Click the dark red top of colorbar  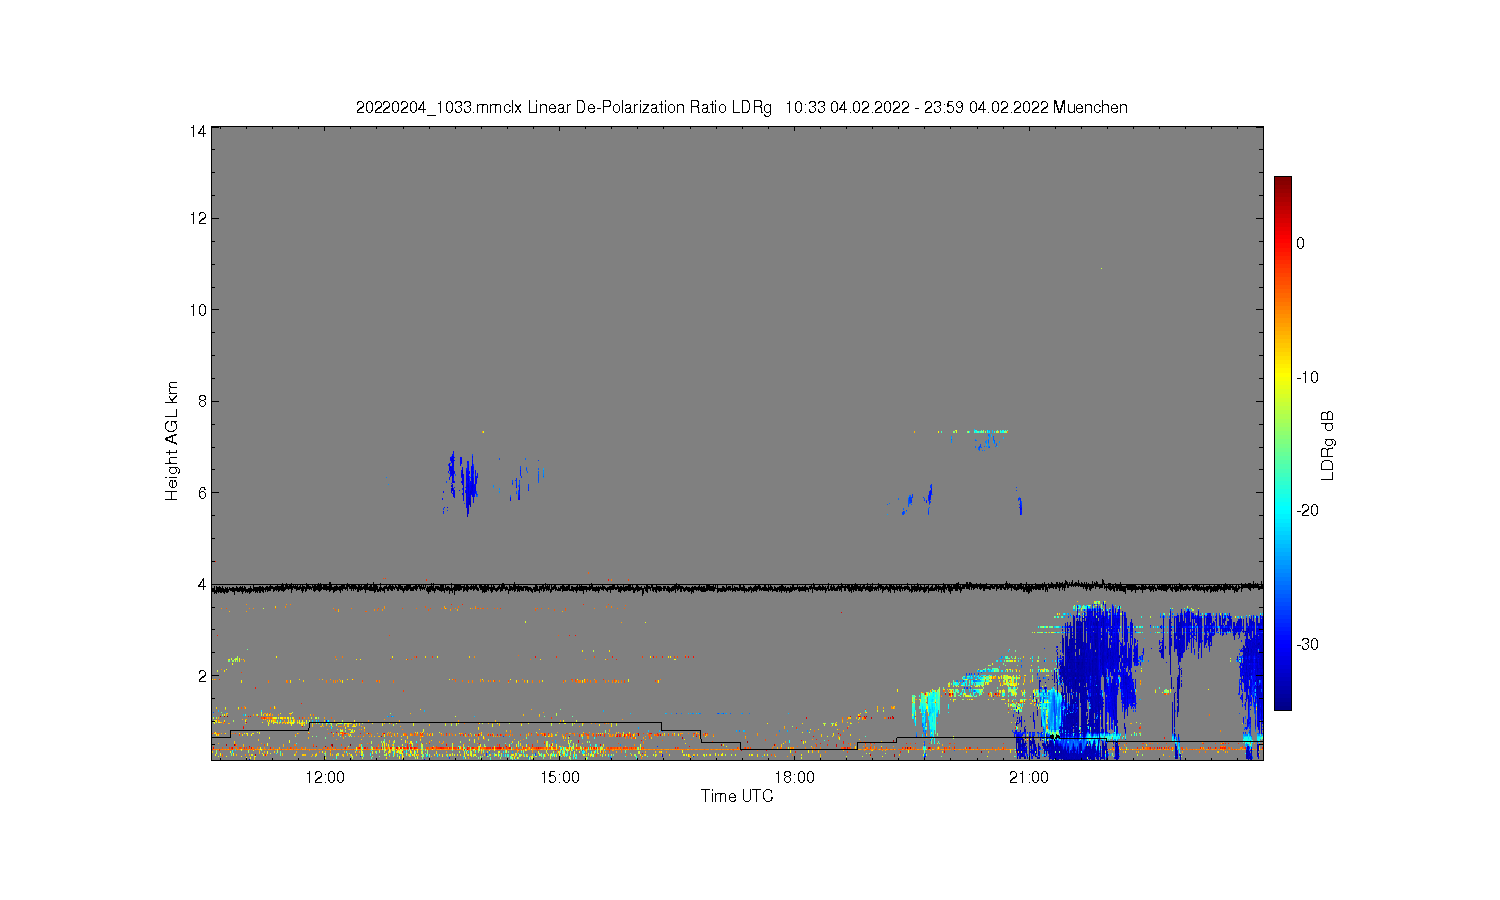[1283, 186]
